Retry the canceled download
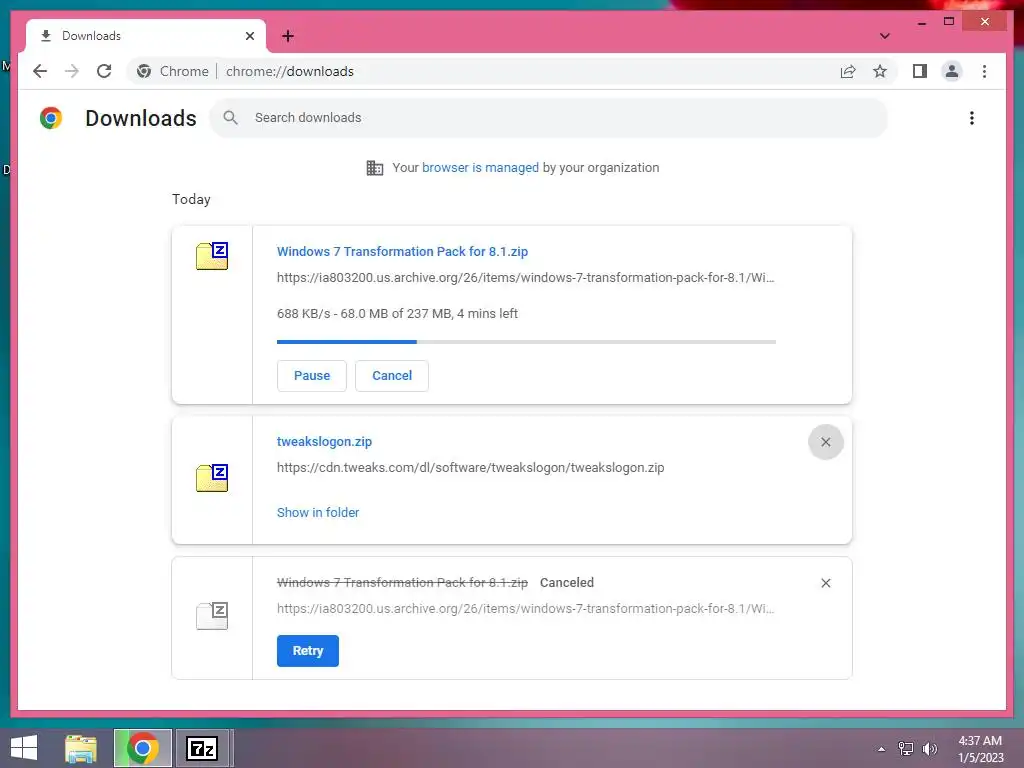1024x768 pixels. 308,650
